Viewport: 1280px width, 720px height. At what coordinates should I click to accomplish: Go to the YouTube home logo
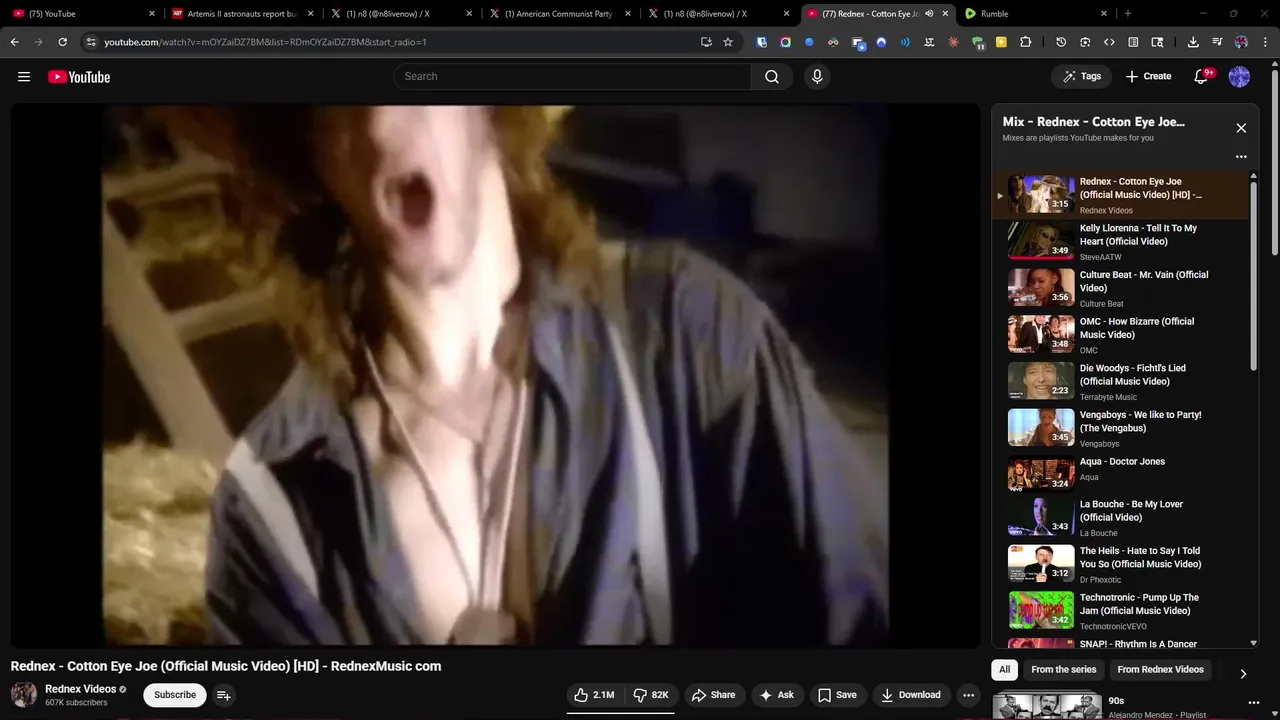click(79, 77)
